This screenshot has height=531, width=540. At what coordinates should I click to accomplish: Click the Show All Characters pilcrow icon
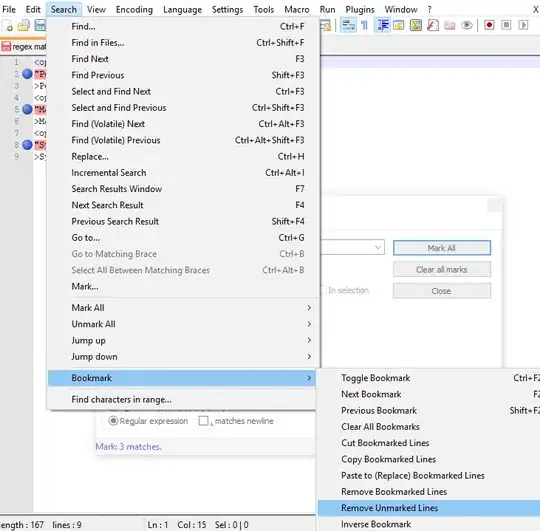[x=365, y=25]
